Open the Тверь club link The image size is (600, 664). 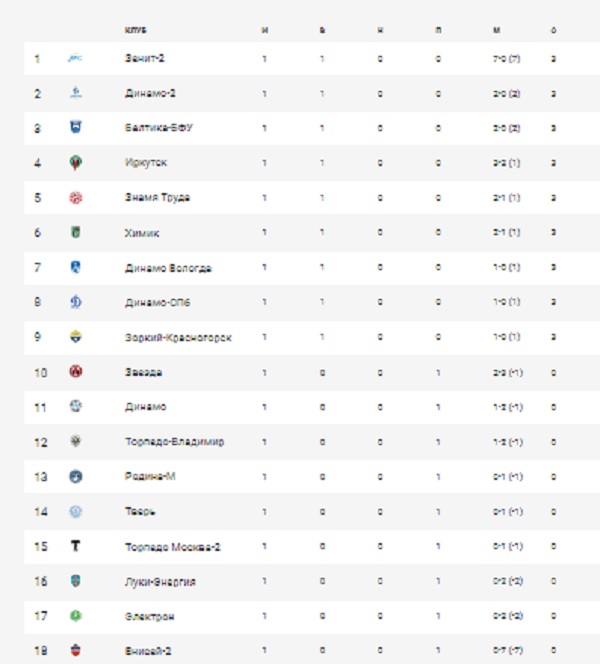pyautogui.click(x=140, y=512)
